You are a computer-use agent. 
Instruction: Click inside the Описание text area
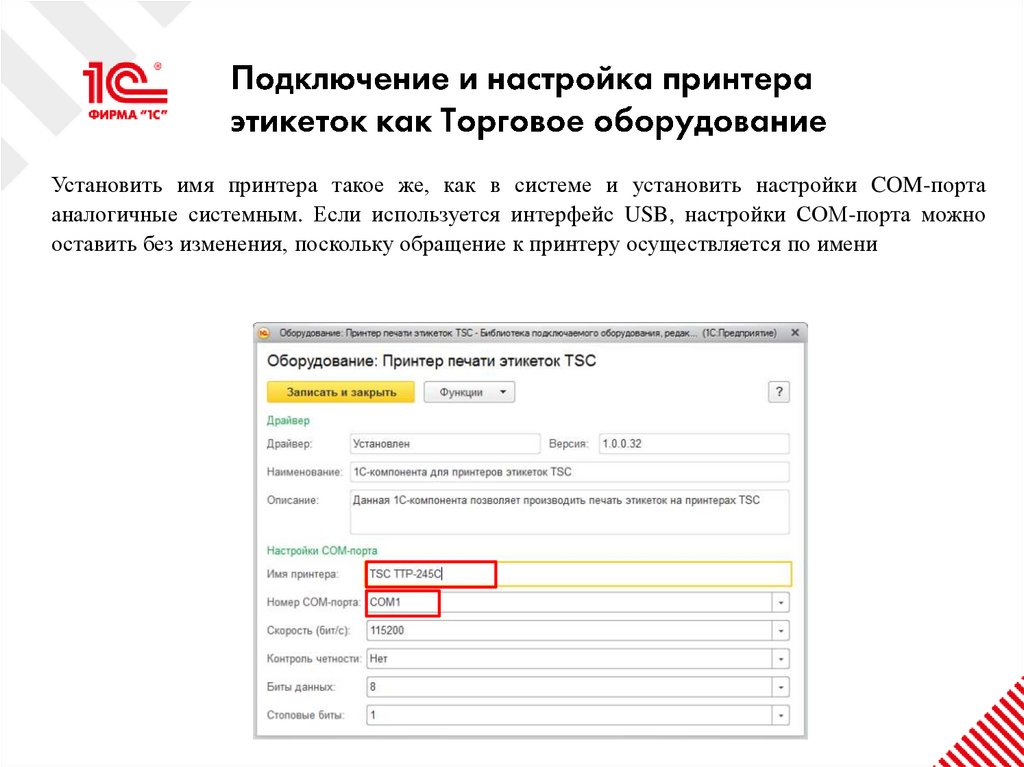click(x=569, y=512)
